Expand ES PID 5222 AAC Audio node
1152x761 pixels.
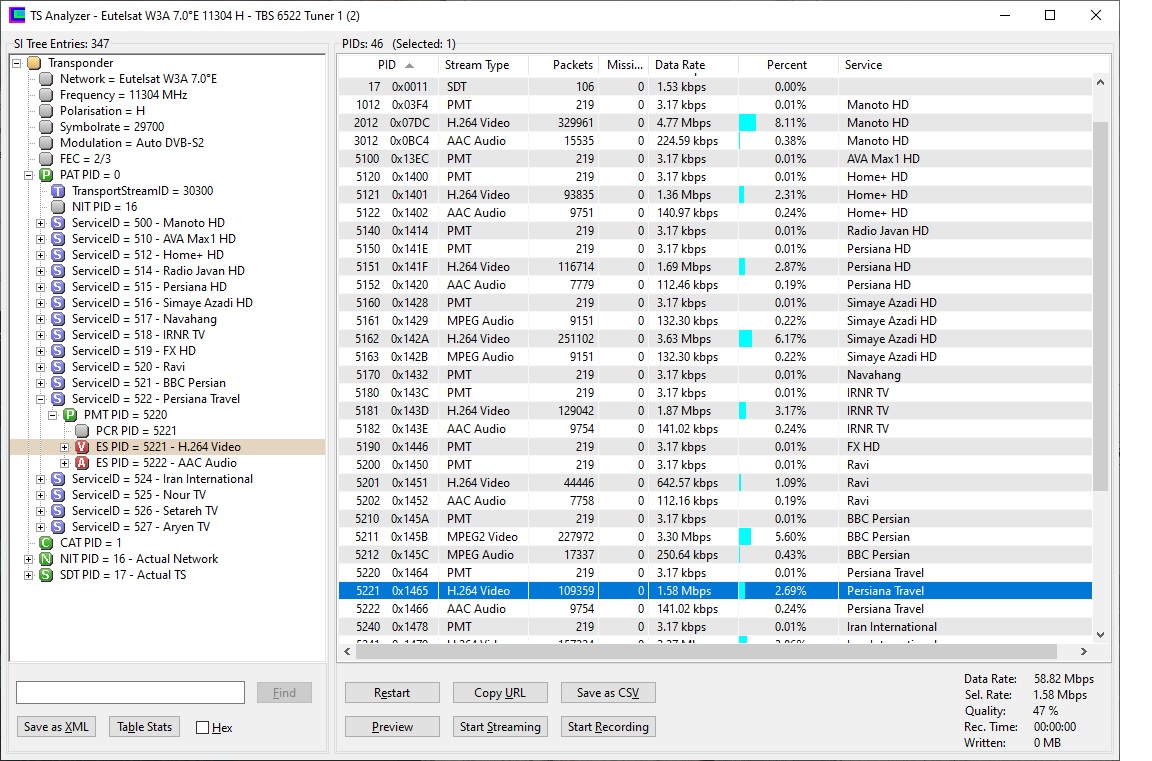65,464
